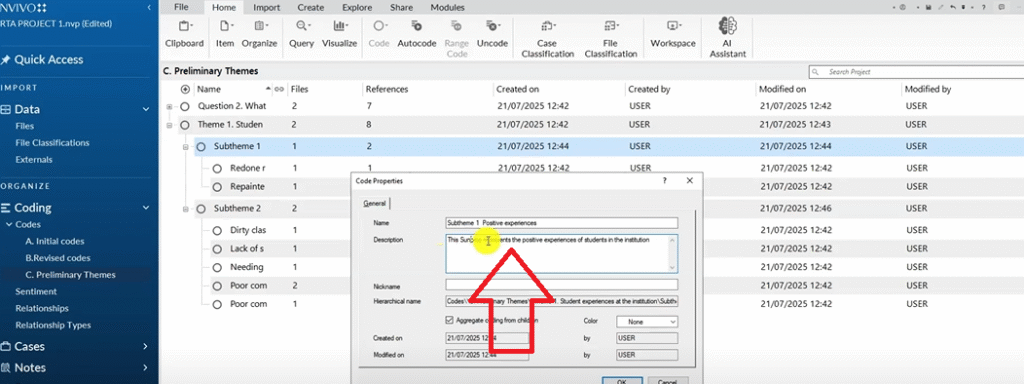The height and width of the screenshot is (384, 1024).
Task: Open Relationship Types in sidebar
Action: point(53,325)
